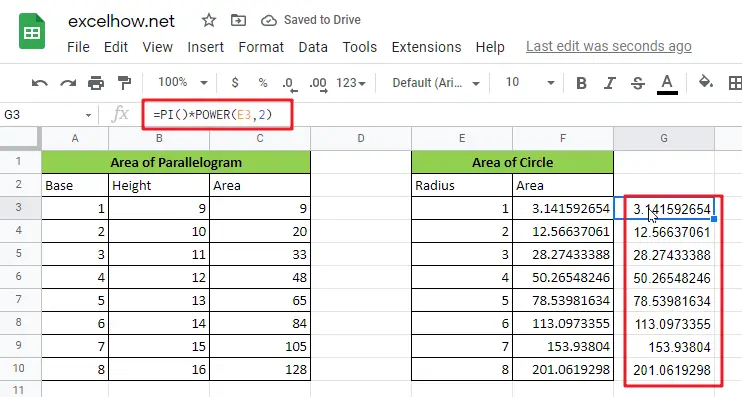Select column G header

pyautogui.click(x=664, y=138)
